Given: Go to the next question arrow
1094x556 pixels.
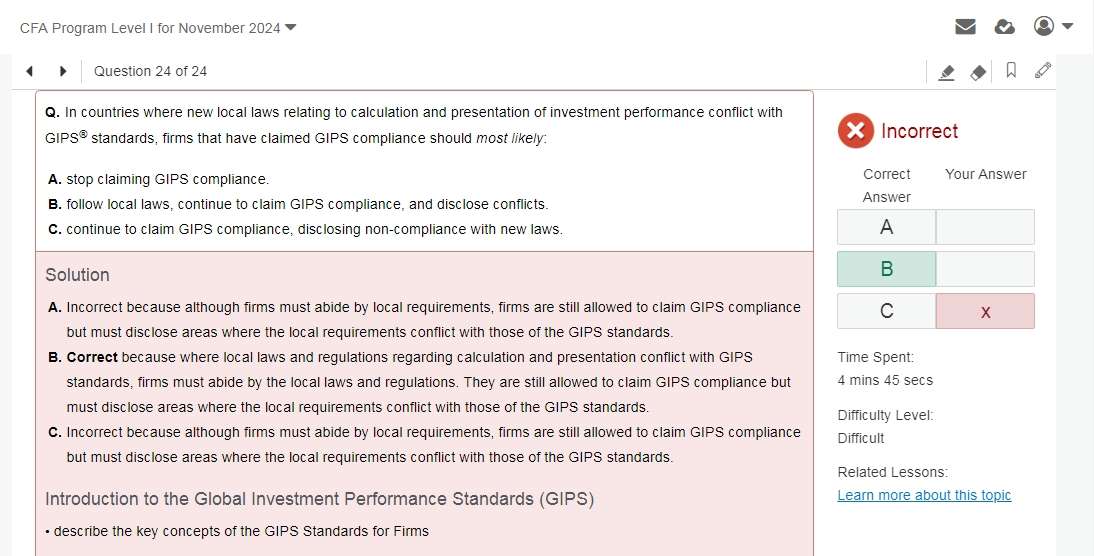Looking at the screenshot, I should click(63, 71).
